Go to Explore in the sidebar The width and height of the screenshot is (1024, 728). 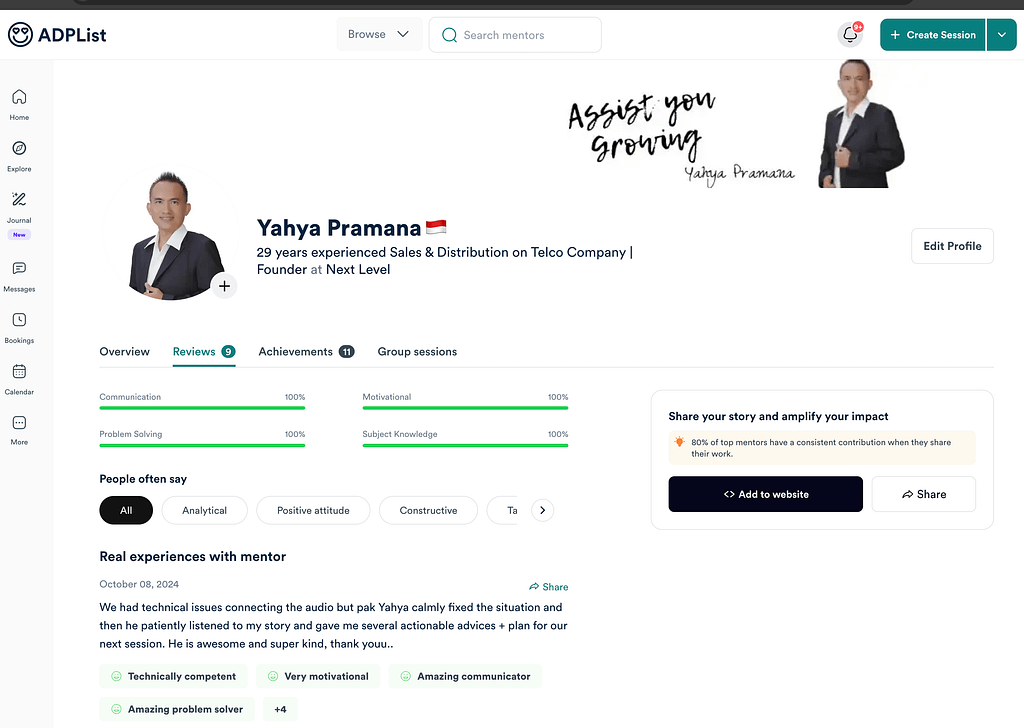click(x=19, y=156)
